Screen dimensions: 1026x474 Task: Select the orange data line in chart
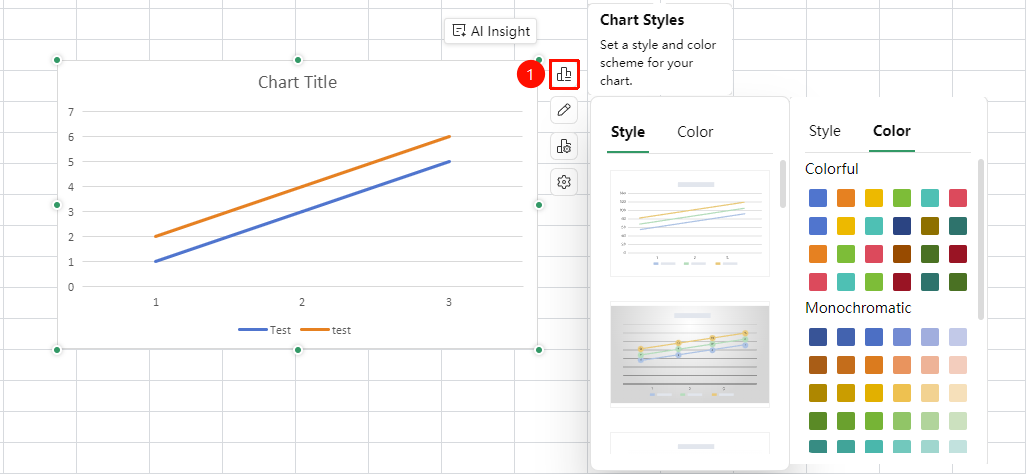point(302,187)
